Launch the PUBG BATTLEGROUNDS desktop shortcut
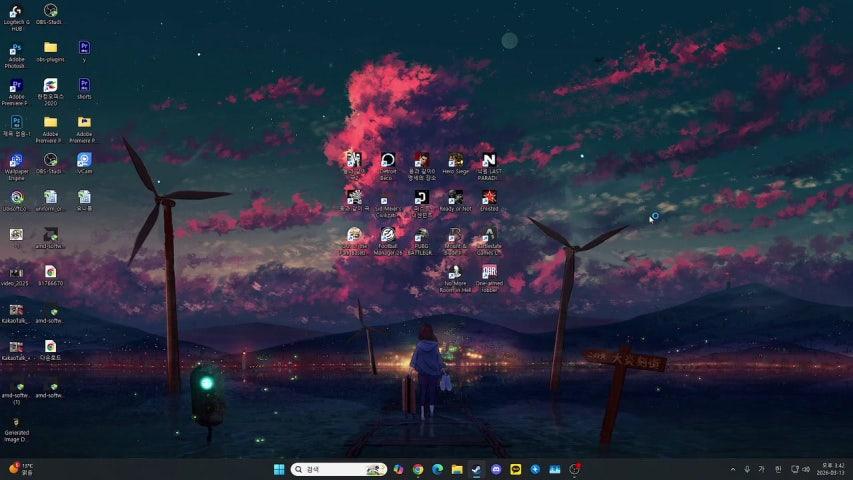 421,236
